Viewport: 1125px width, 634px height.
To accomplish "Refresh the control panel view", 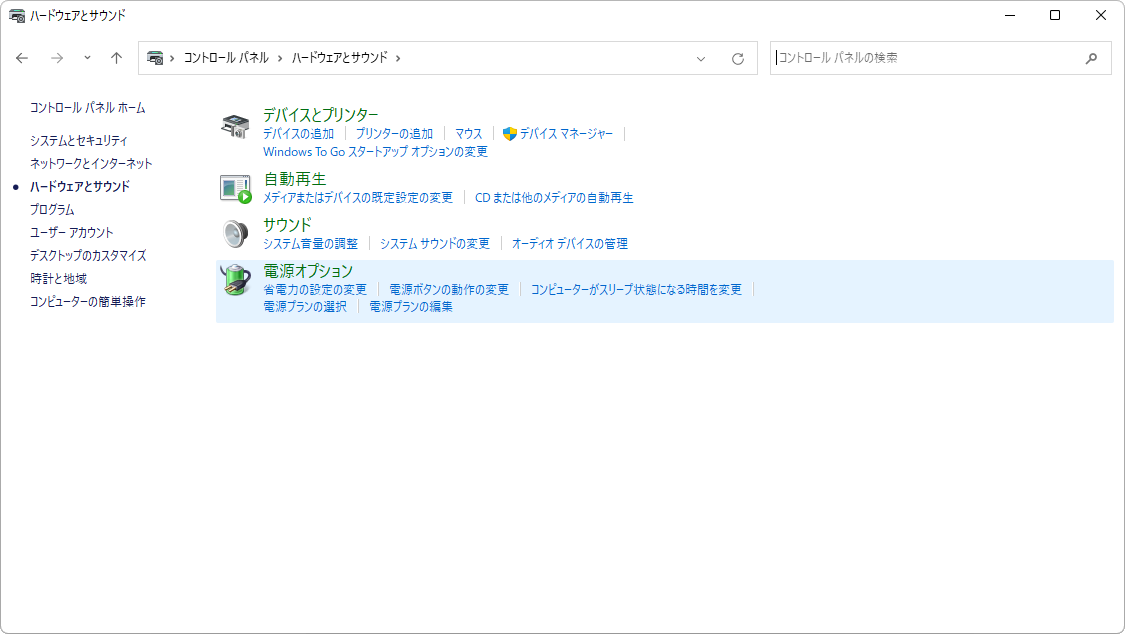I will click(738, 59).
